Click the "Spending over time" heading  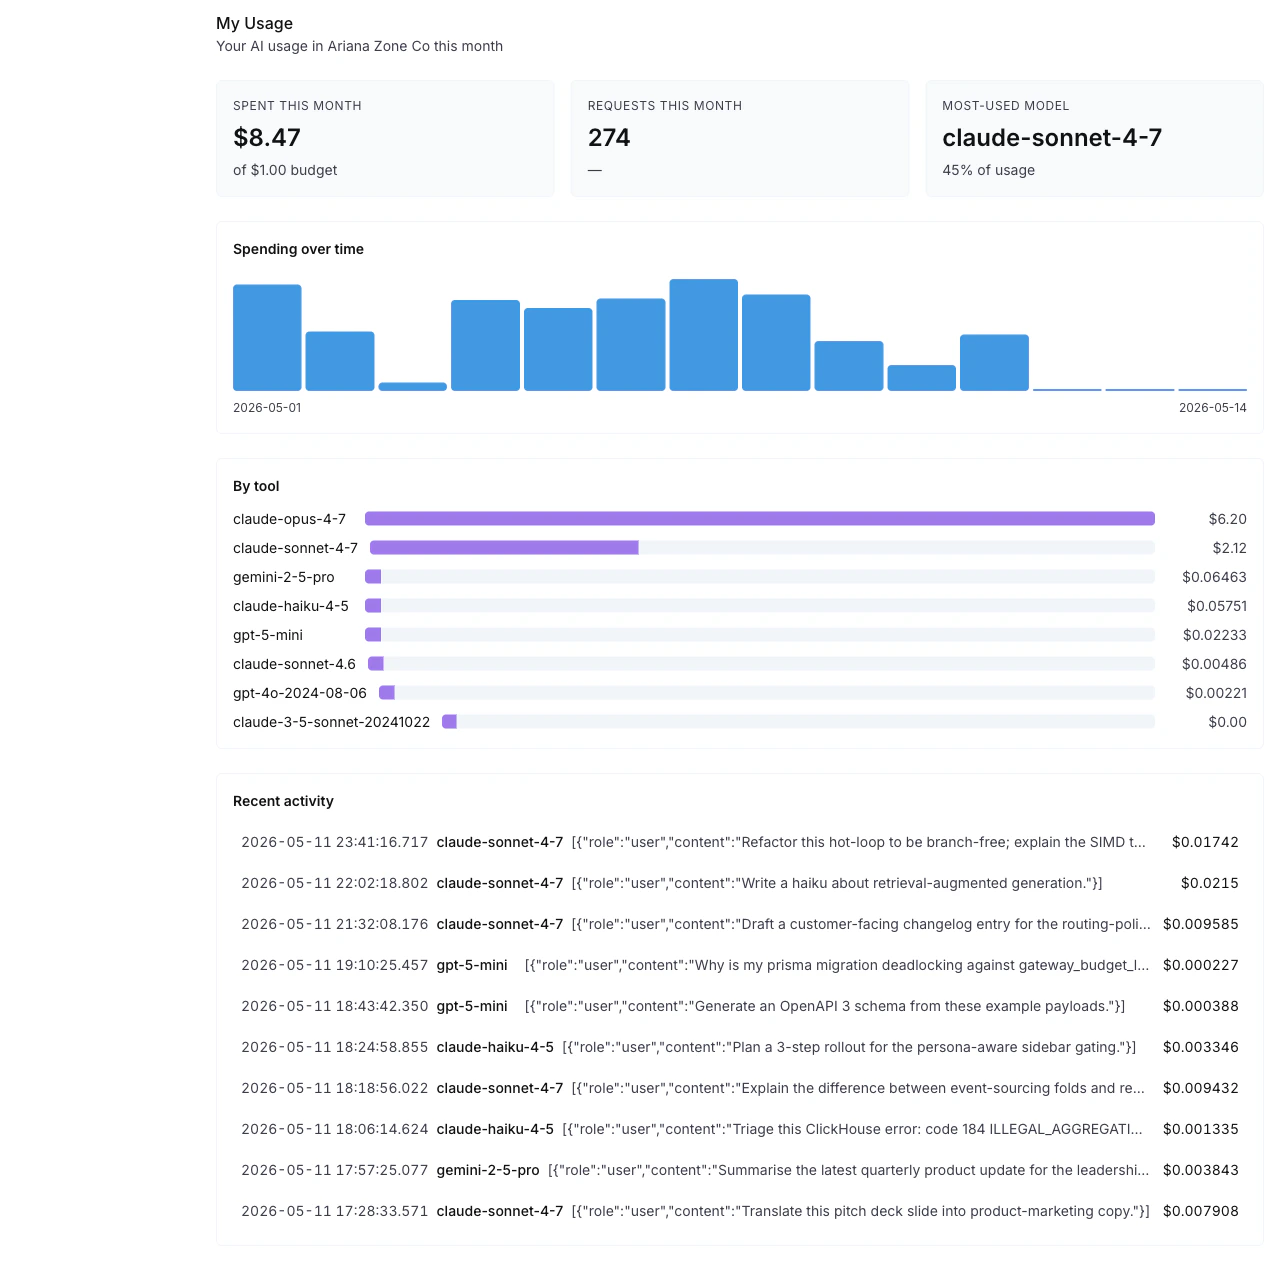(298, 249)
